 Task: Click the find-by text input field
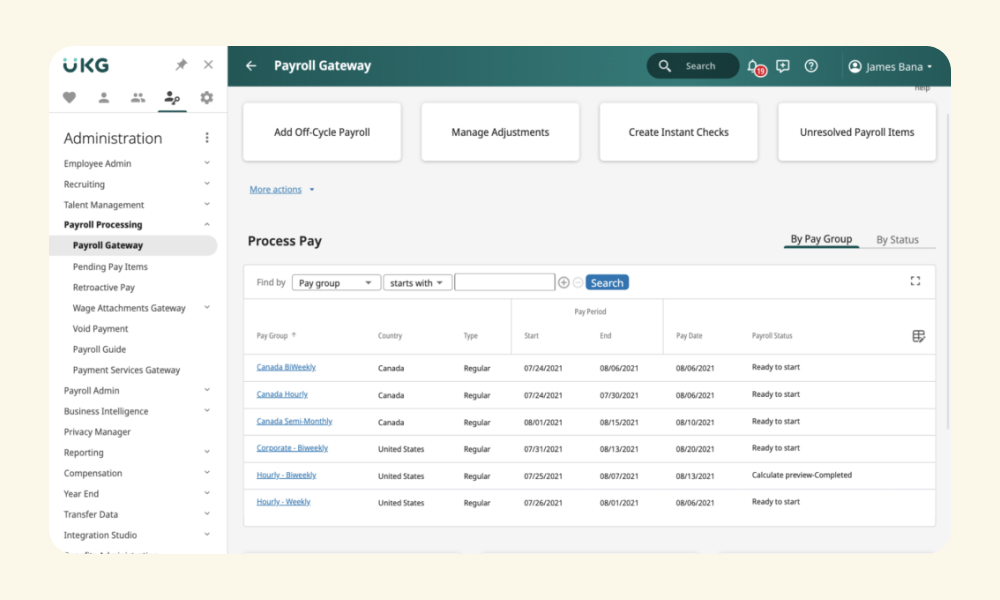(x=504, y=282)
